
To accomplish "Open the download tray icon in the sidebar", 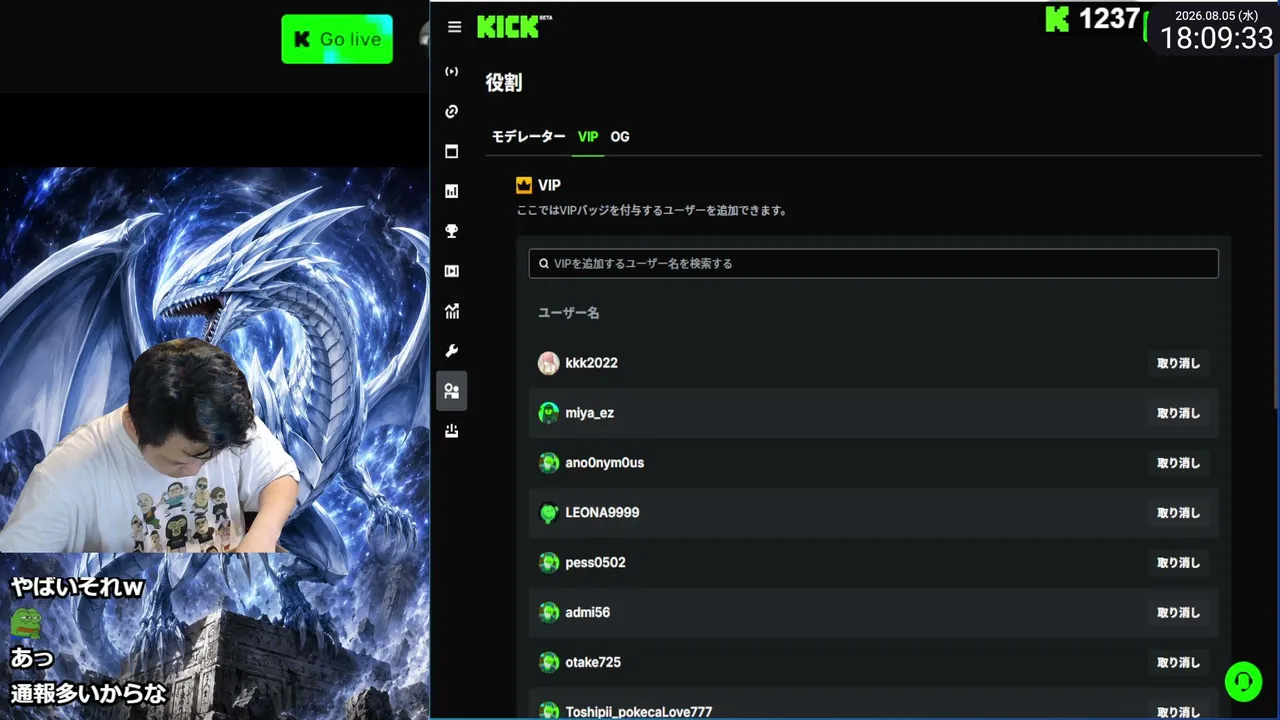I will (x=452, y=431).
